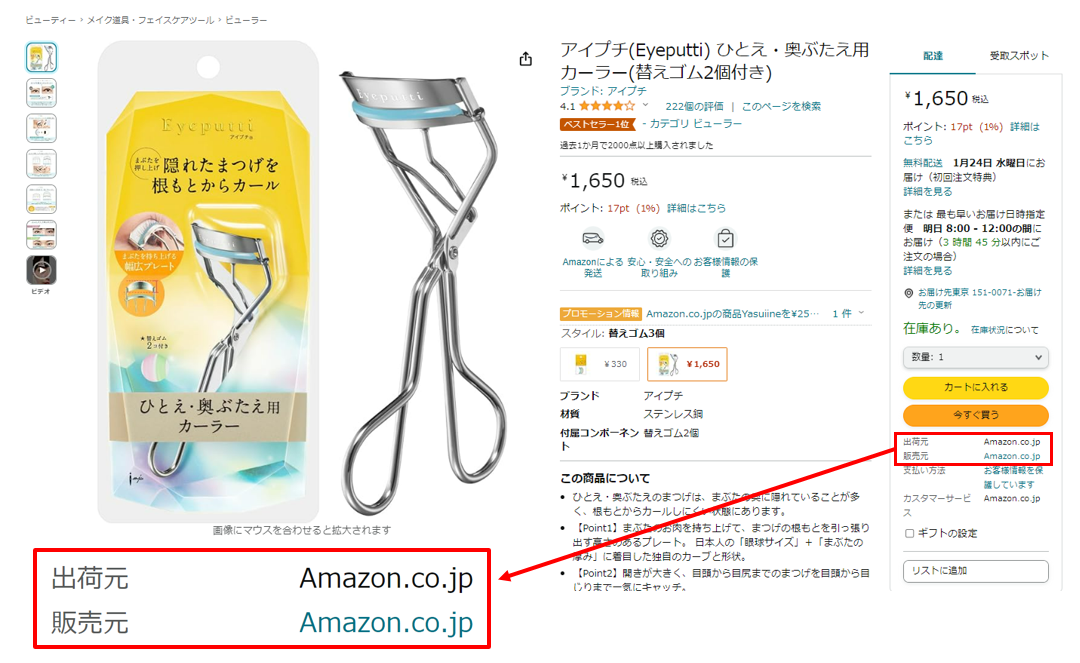Select the first product thumbnail image
The height and width of the screenshot is (663, 1080).
coord(41,57)
